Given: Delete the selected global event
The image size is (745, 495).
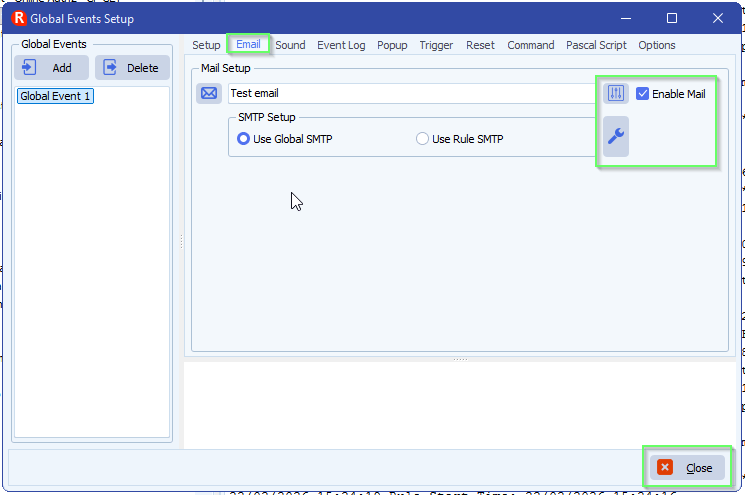Looking at the screenshot, I should [133, 67].
